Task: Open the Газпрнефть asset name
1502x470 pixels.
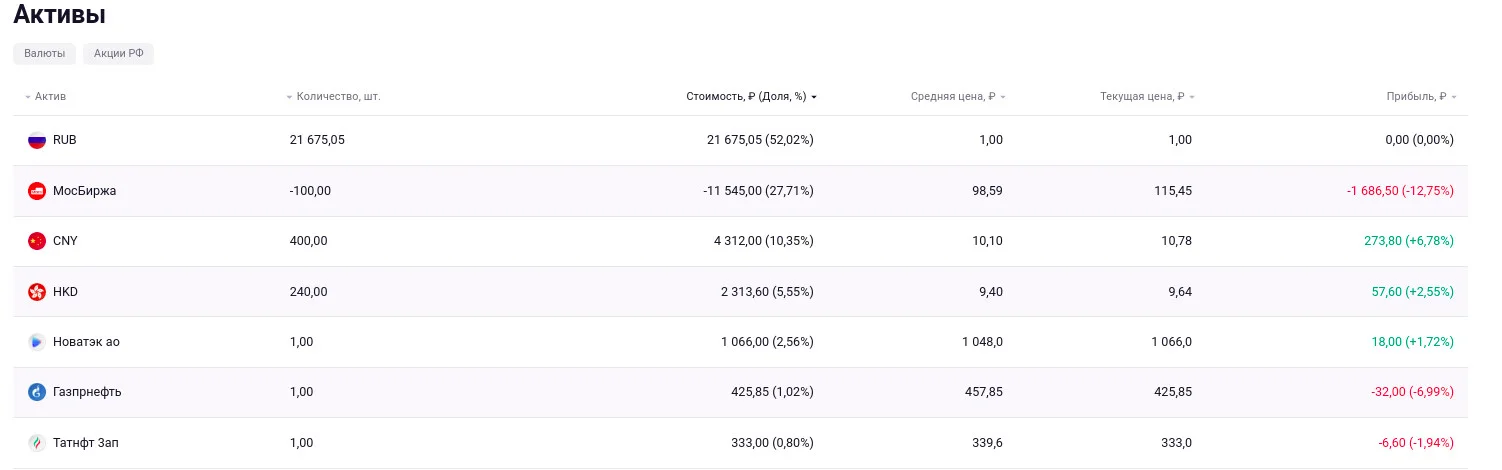Action: [x=87, y=392]
